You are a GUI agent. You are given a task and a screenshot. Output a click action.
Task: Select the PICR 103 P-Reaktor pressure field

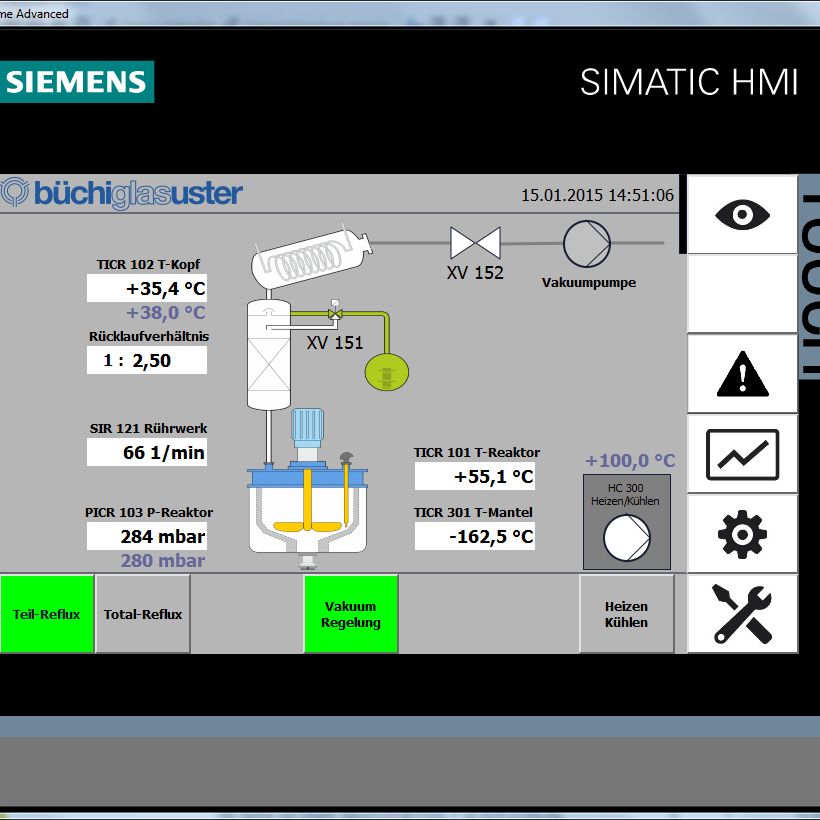[147, 536]
